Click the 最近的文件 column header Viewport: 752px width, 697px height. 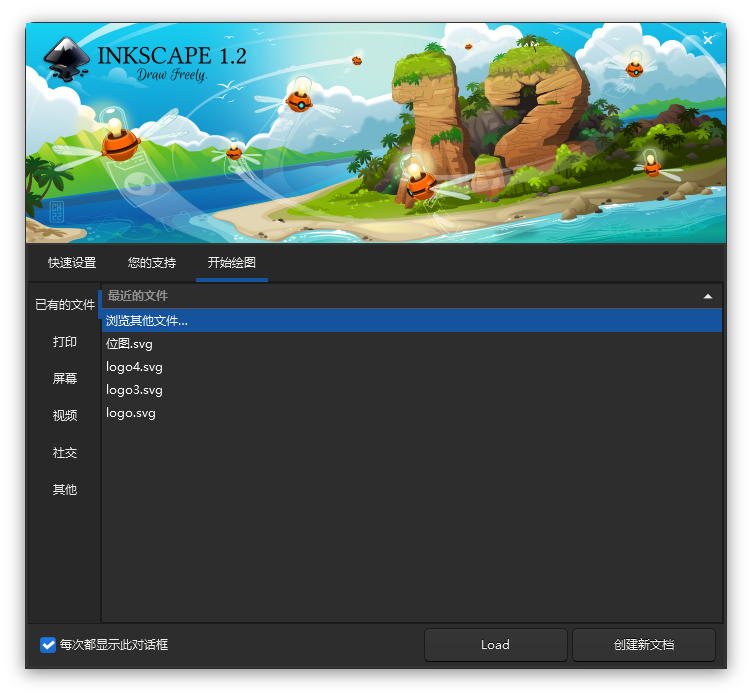tap(412, 296)
